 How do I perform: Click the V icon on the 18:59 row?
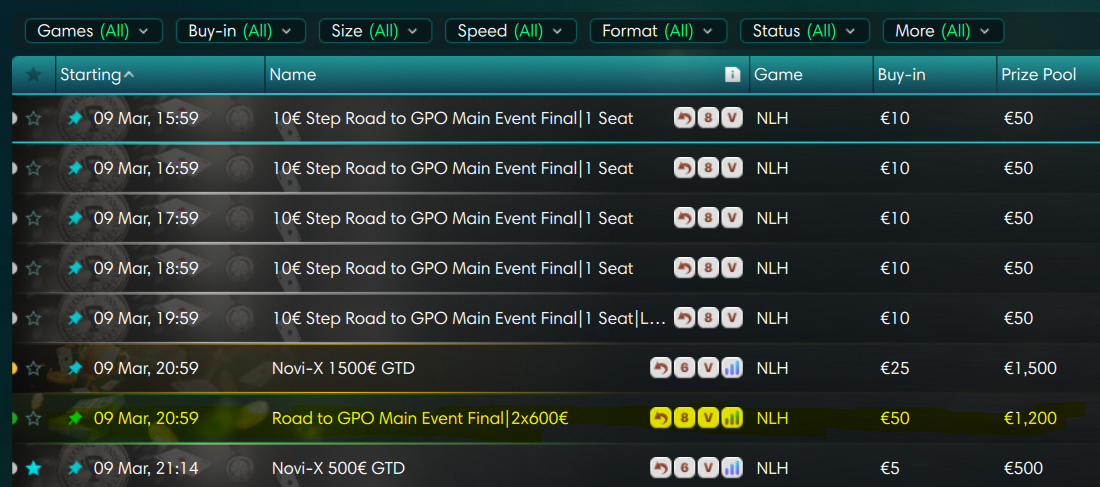(732, 268)
